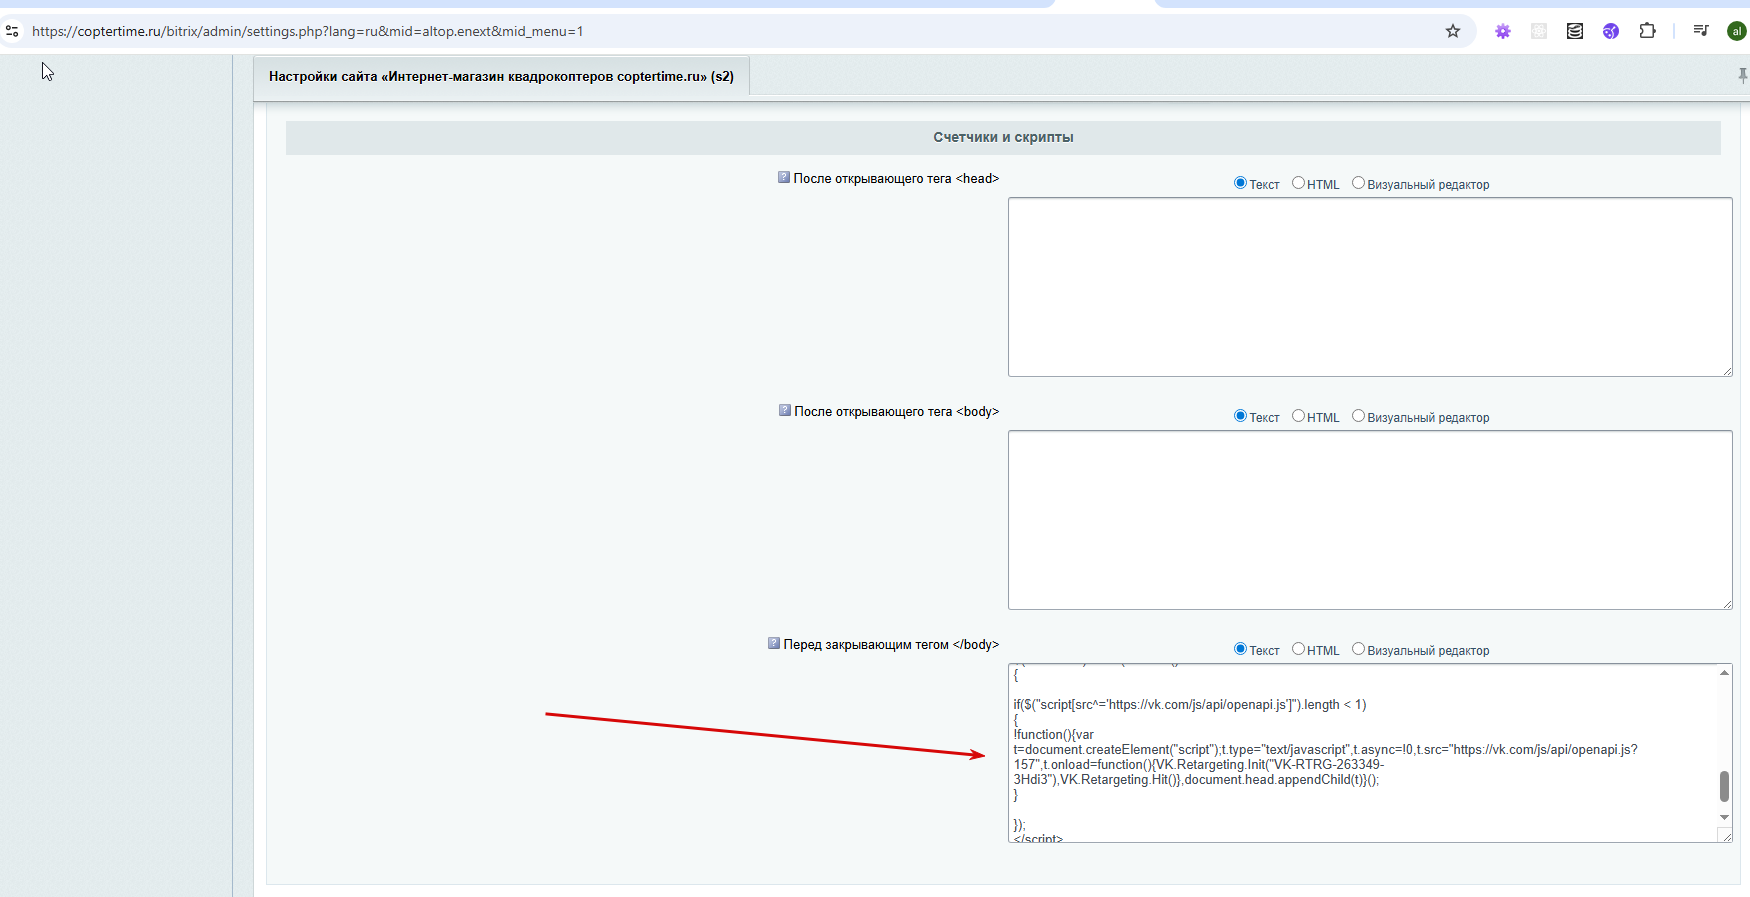Select Визуальный редактор for opening body field
Image resolution: width=1750 pixels, height=897 pixels.
[x=1358, y=416]
